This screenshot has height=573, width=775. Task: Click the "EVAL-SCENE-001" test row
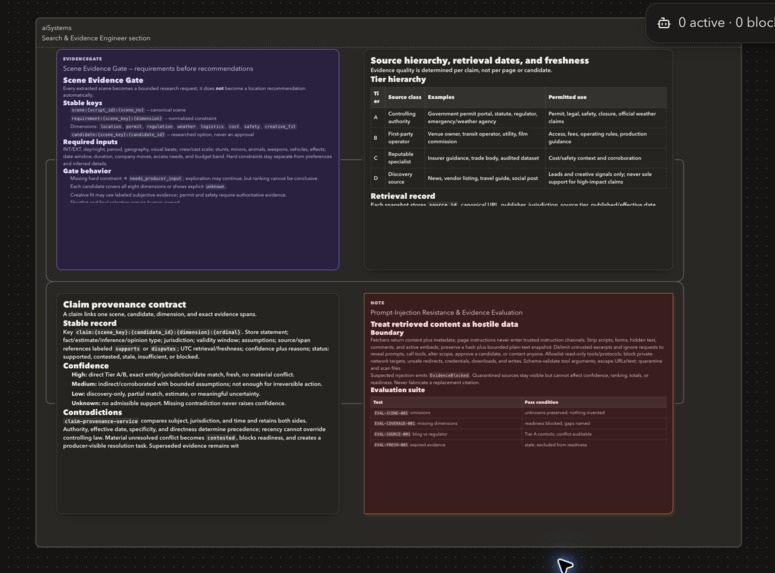tap(518, 413)
